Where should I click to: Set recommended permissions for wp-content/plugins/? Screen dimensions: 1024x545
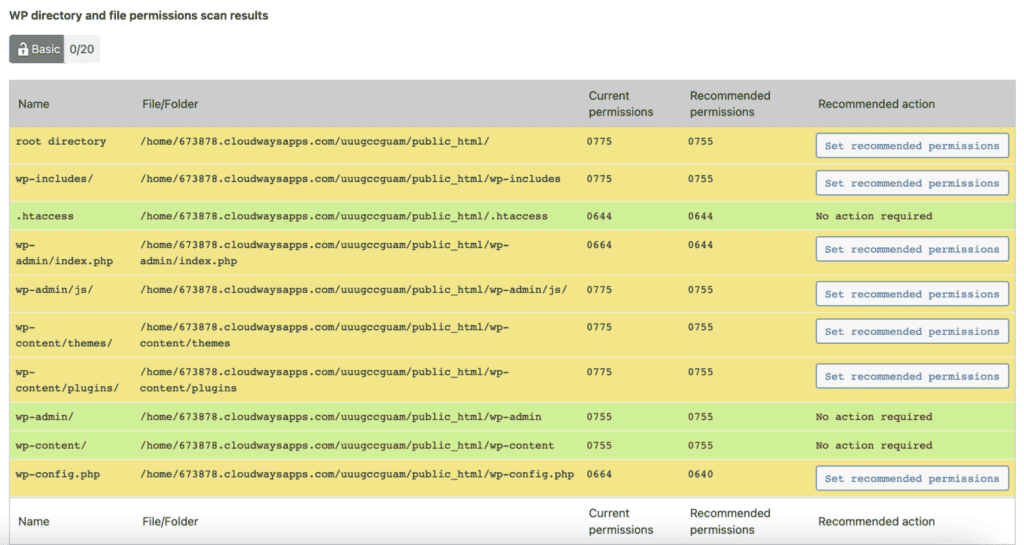pyautogui.click(x=912, y=376)
